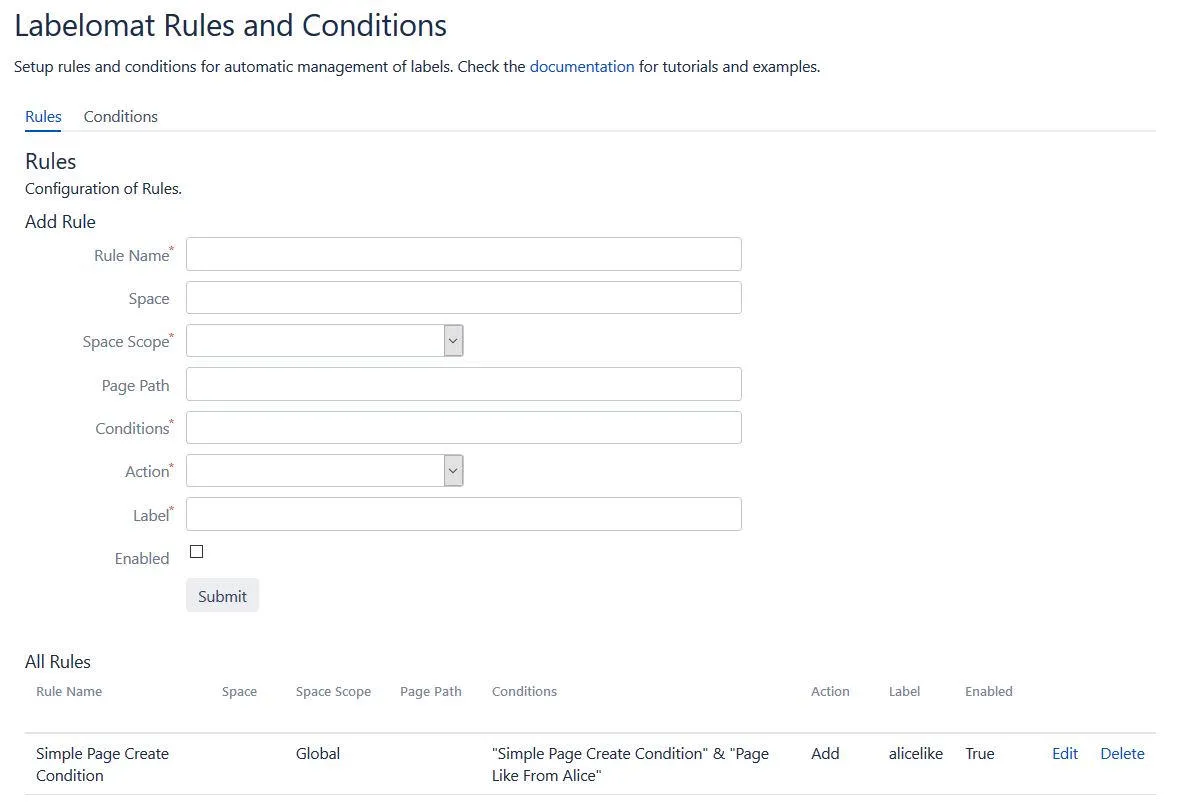The image size is (1180, 808).
Task: Click the 'Labelomat Rules and Conditions' page title
Action: tap(230, 26)
